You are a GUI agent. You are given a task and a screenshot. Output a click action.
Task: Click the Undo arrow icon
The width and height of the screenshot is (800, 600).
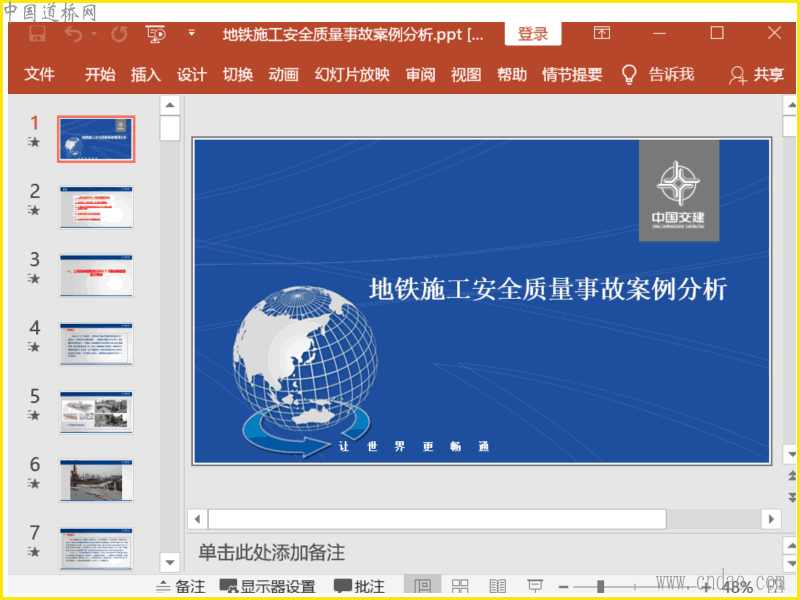[74, 34]
